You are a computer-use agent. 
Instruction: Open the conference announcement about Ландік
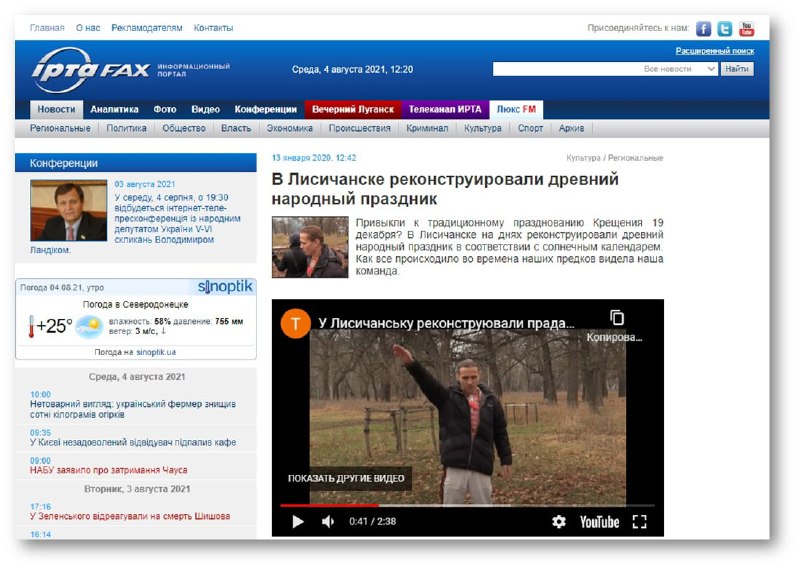(177, 218)
